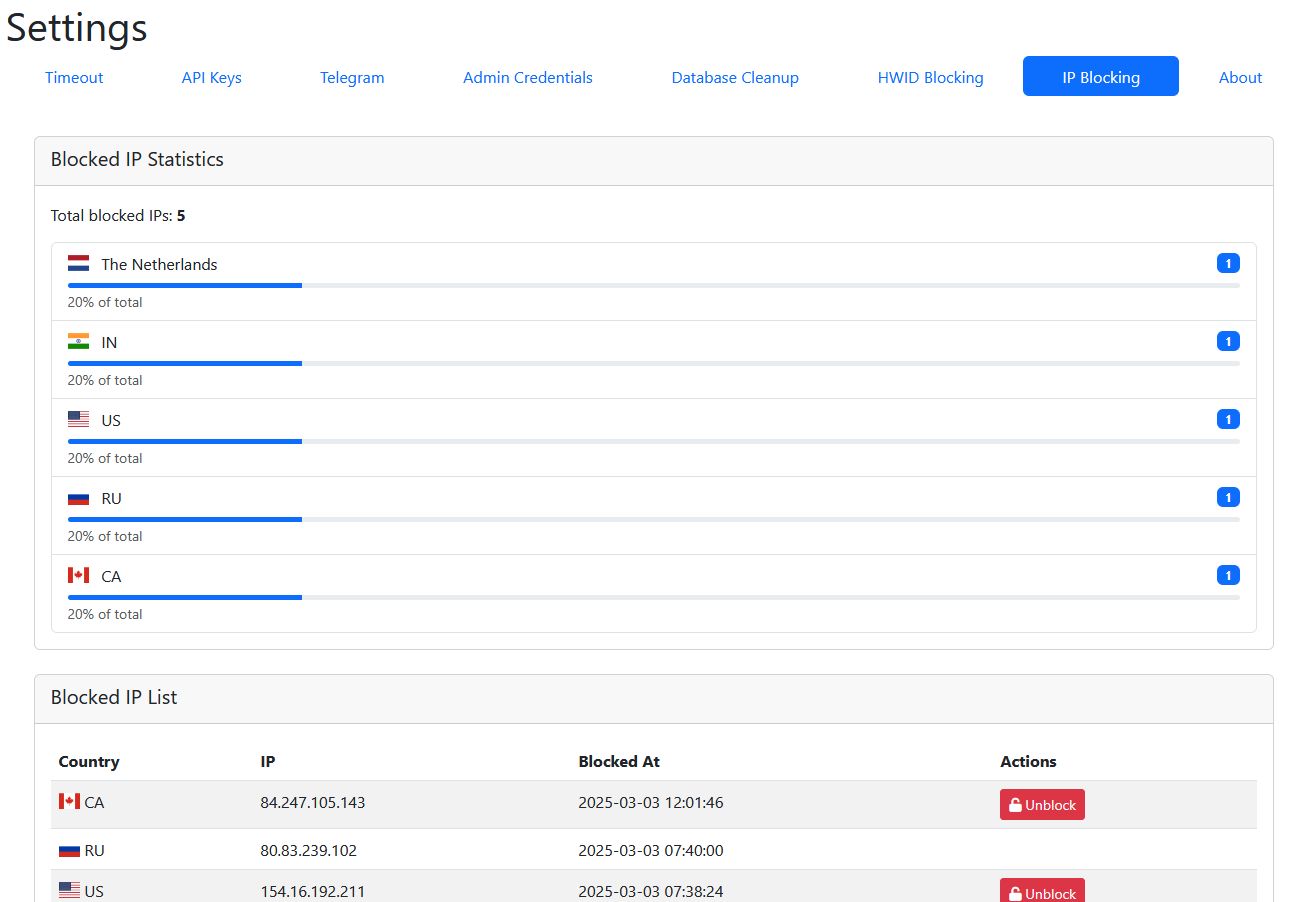Go to Admin Credentials tab
The height and width of the screenshot is (902, 1298).
coord(527,77)
